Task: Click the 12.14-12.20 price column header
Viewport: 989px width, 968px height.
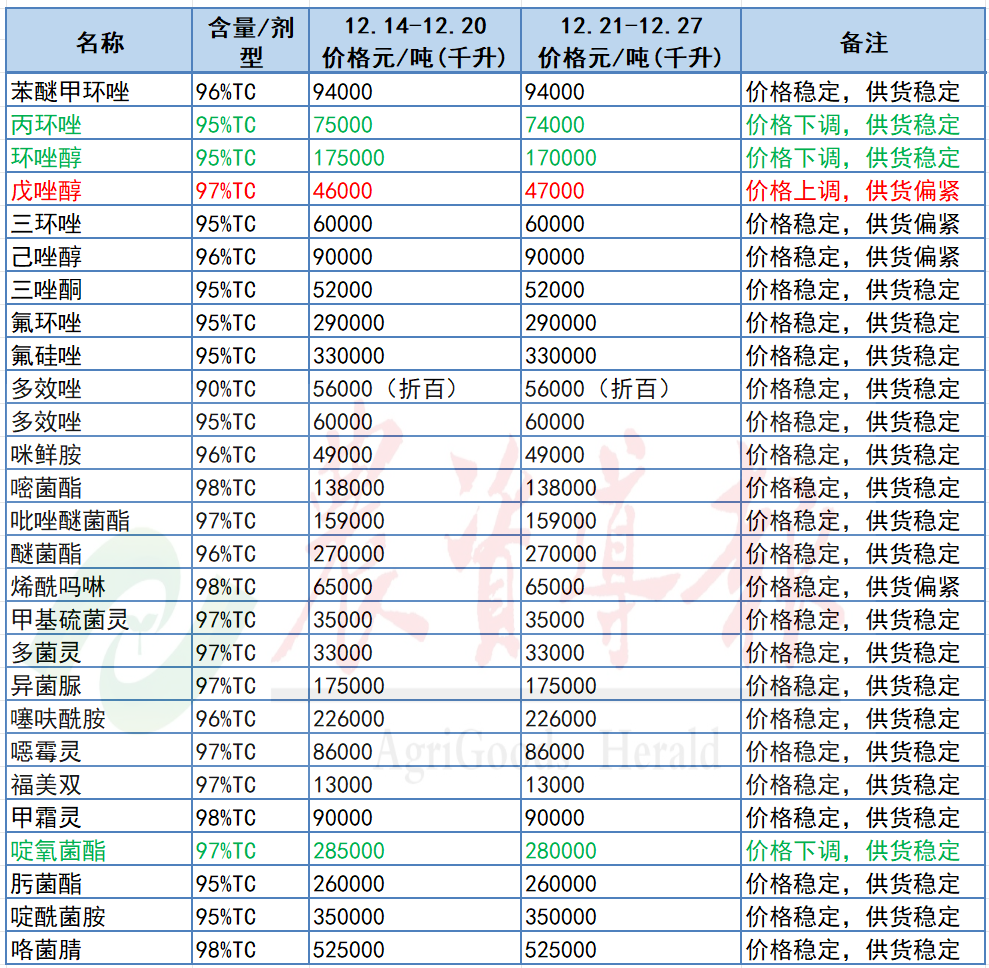Action: point(414,42)
